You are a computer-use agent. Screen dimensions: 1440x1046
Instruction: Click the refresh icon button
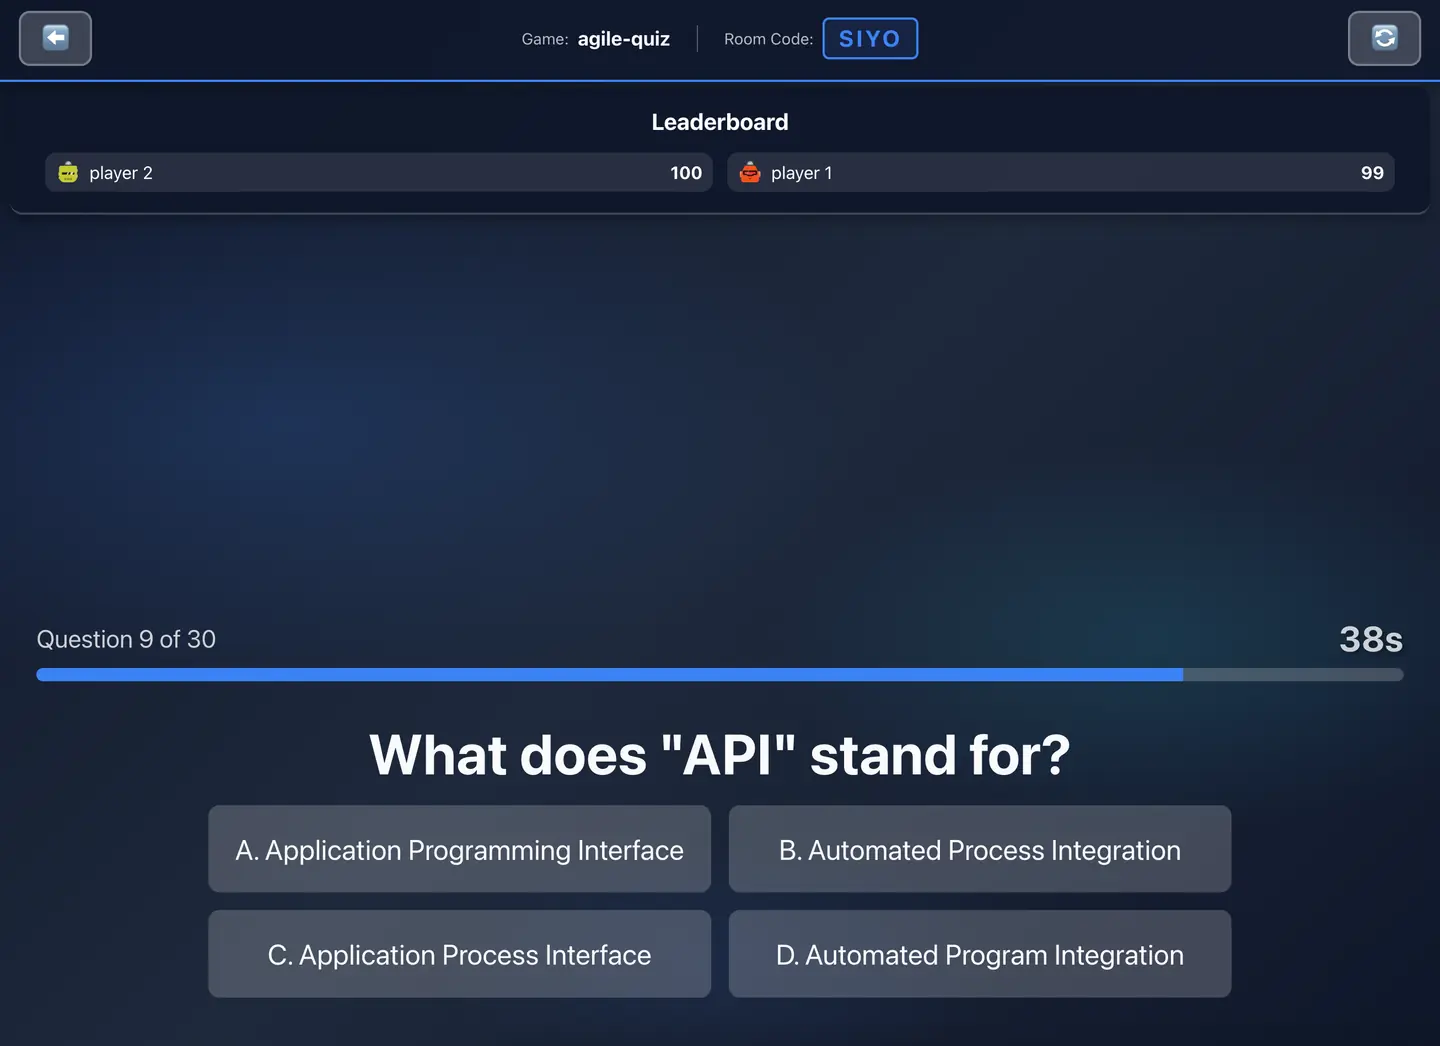[x=1384, y=38]
